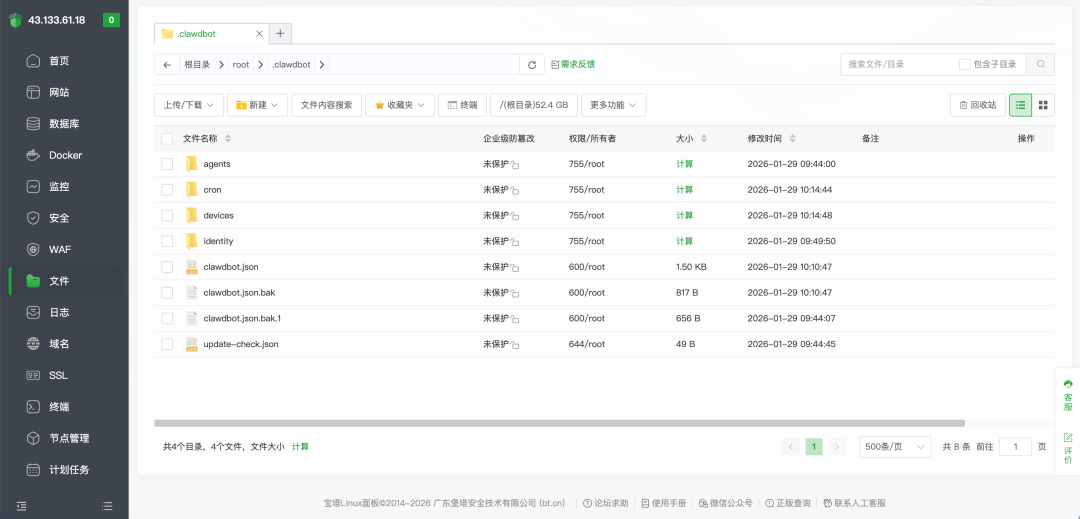The image size is (1080, 519).
Task: Close the .clawdbot tab
Action: (x=259, y=34)
